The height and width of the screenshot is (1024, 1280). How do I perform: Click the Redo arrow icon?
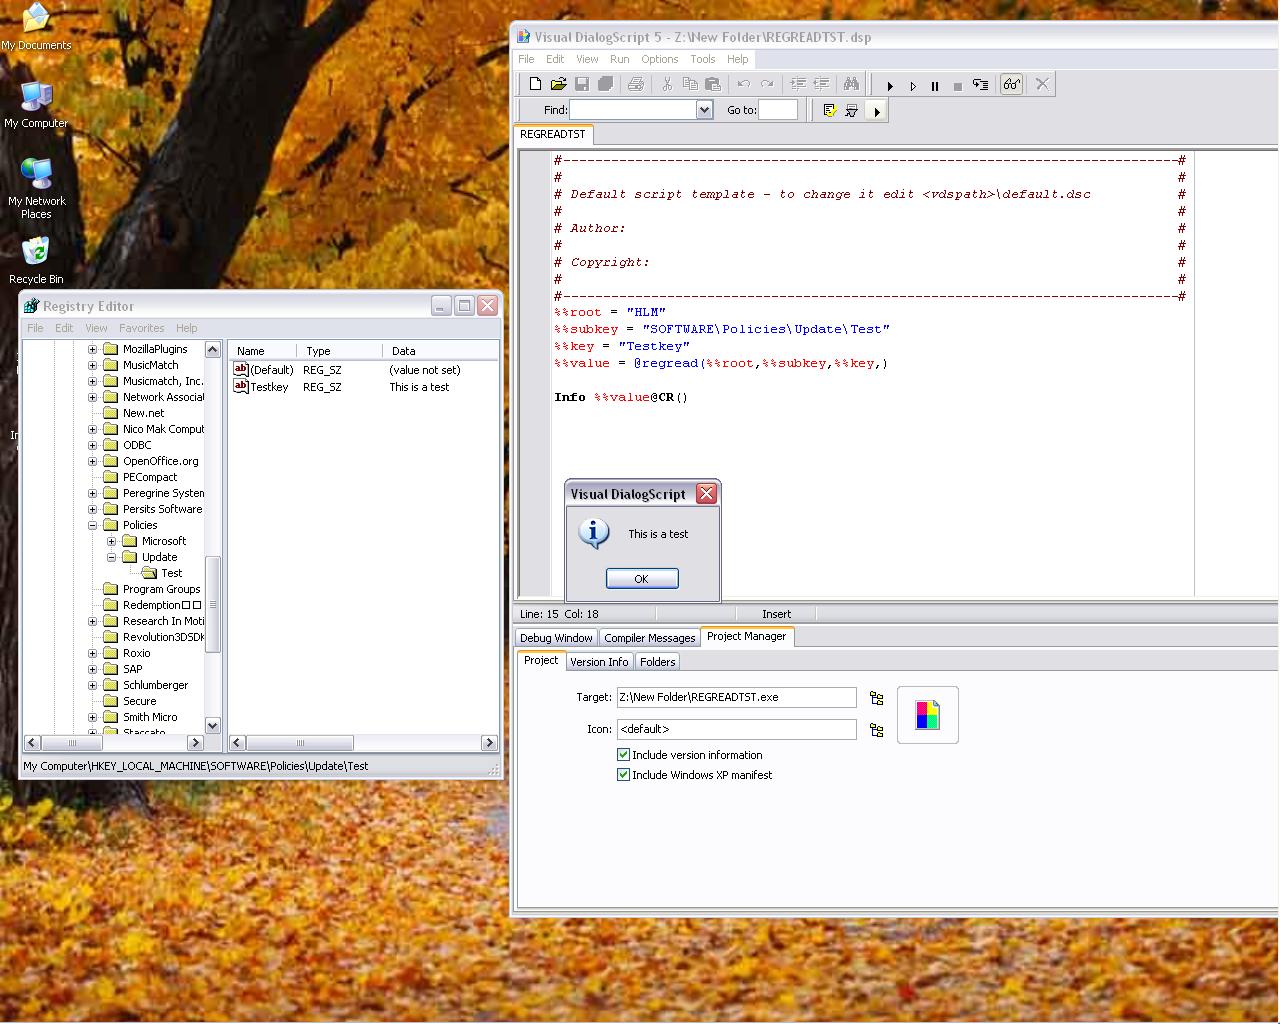point(767,85)
